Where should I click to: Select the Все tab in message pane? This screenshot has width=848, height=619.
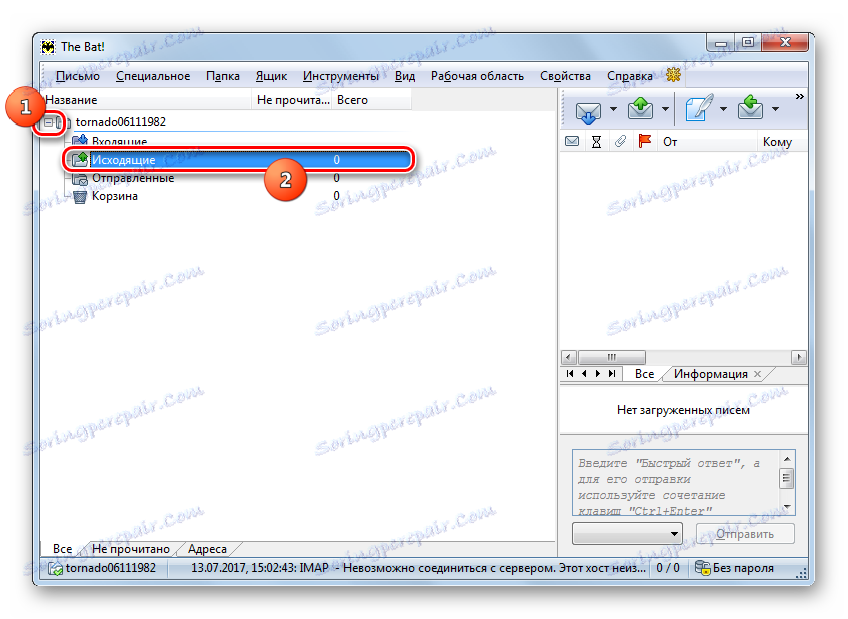645,374
